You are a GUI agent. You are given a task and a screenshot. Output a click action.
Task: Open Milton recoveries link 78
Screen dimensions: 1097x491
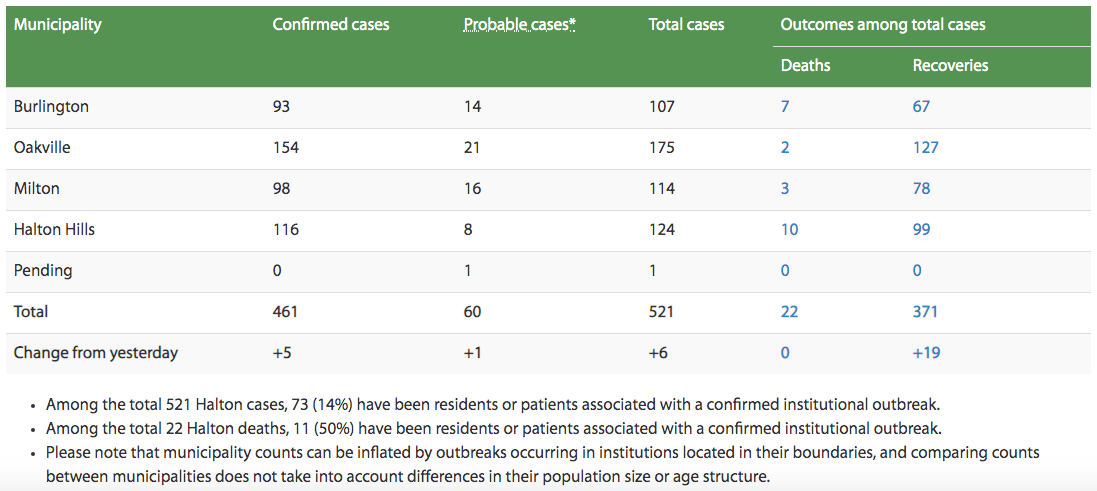pos(921,189)
